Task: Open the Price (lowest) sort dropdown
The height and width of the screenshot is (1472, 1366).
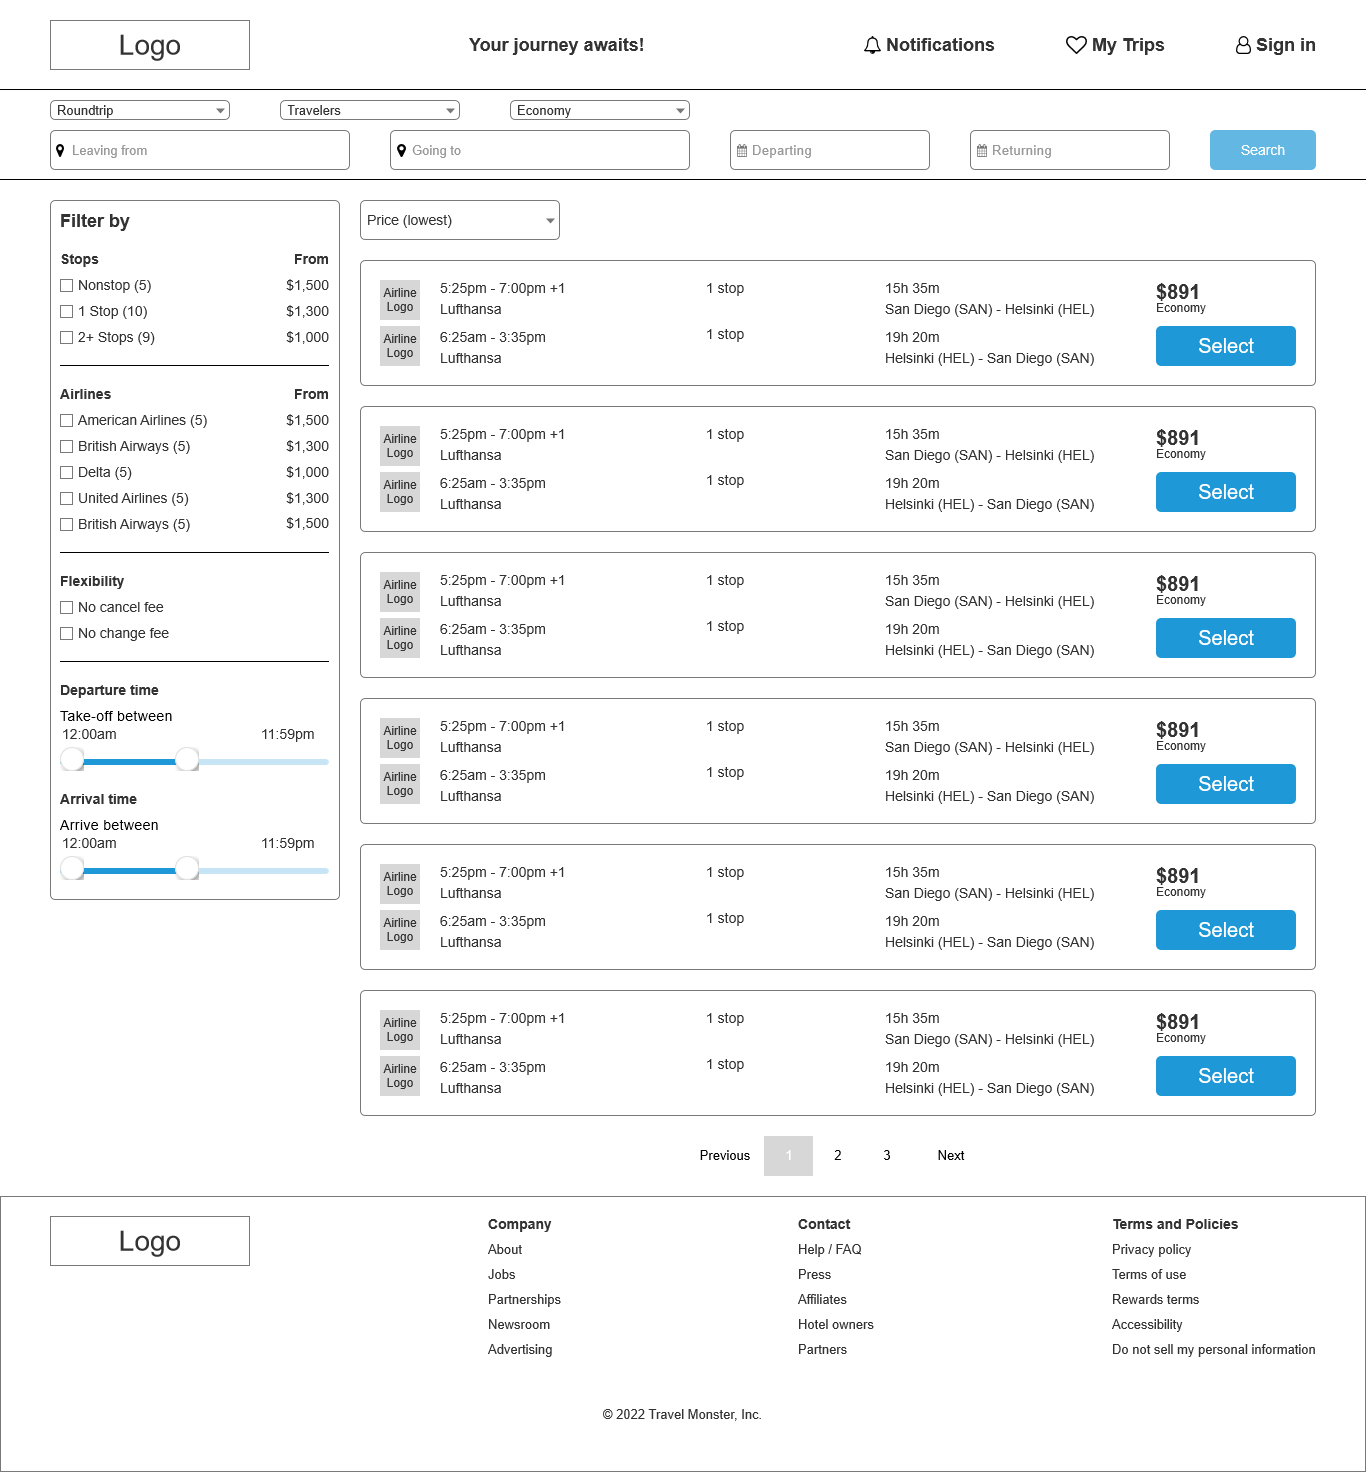Action: 460,220
